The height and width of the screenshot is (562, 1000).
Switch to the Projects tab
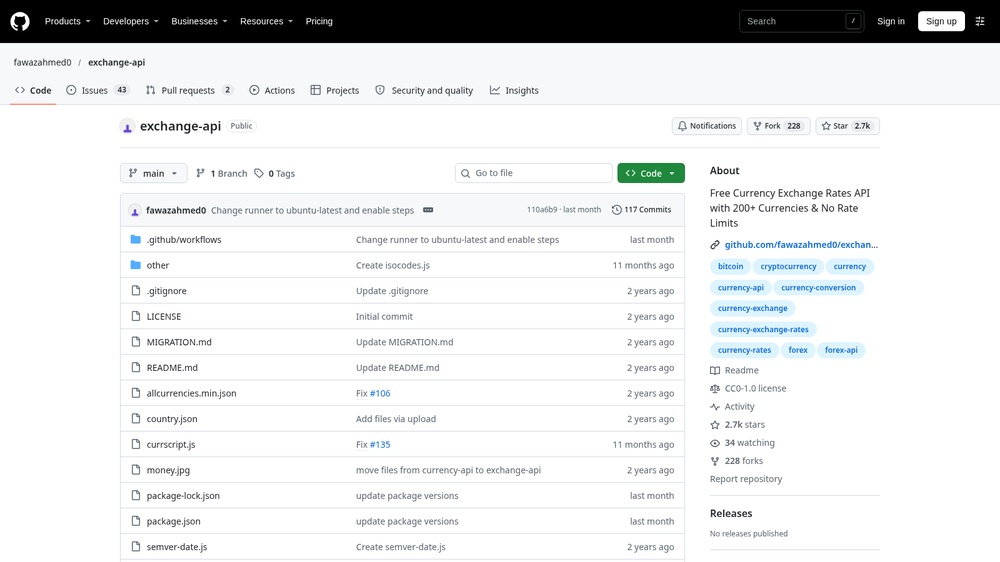(335, 91)
